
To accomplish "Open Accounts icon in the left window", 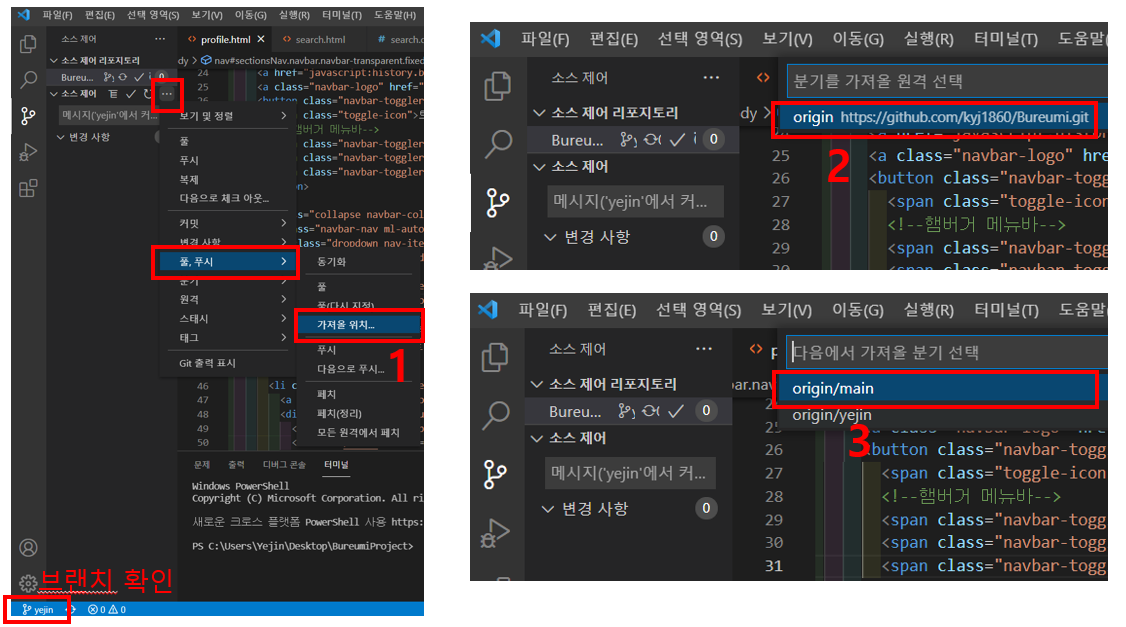I will point(28,548).
